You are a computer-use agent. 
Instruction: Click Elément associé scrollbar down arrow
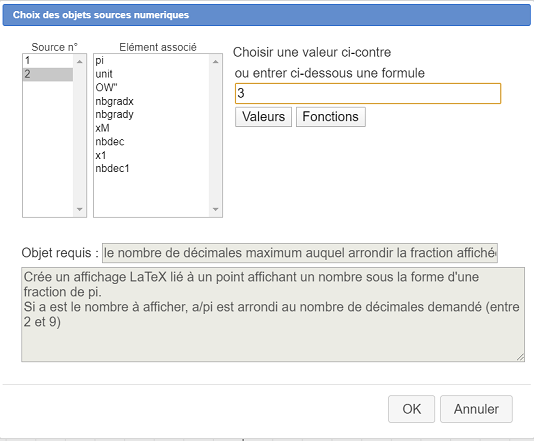tap(215, 209)
